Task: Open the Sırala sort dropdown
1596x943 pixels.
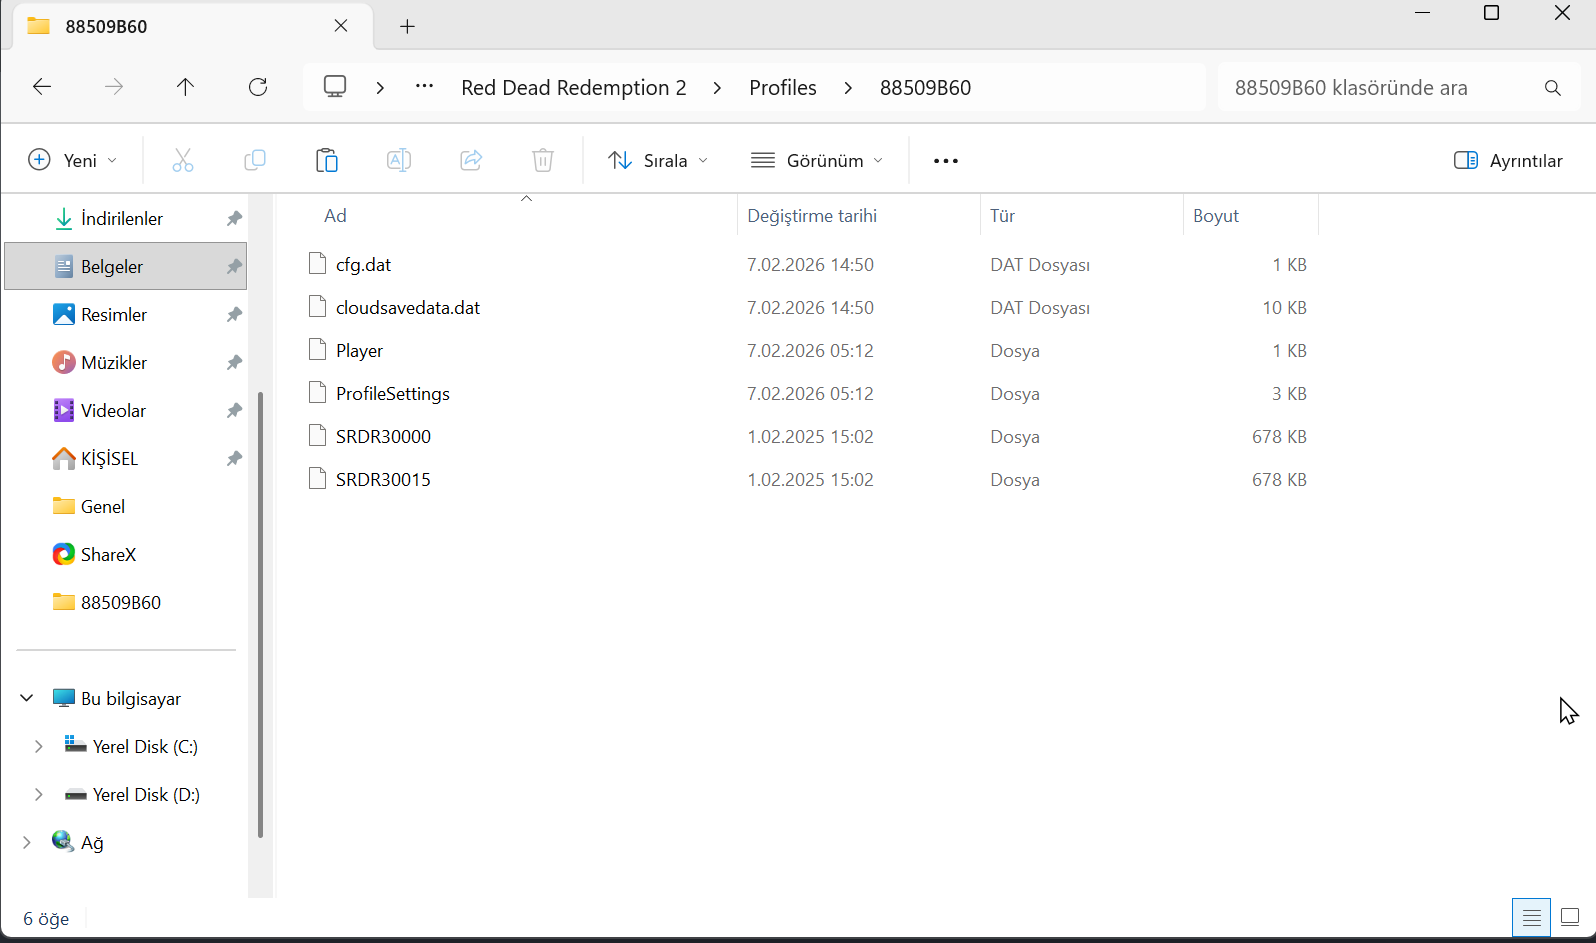Action: 658,160
